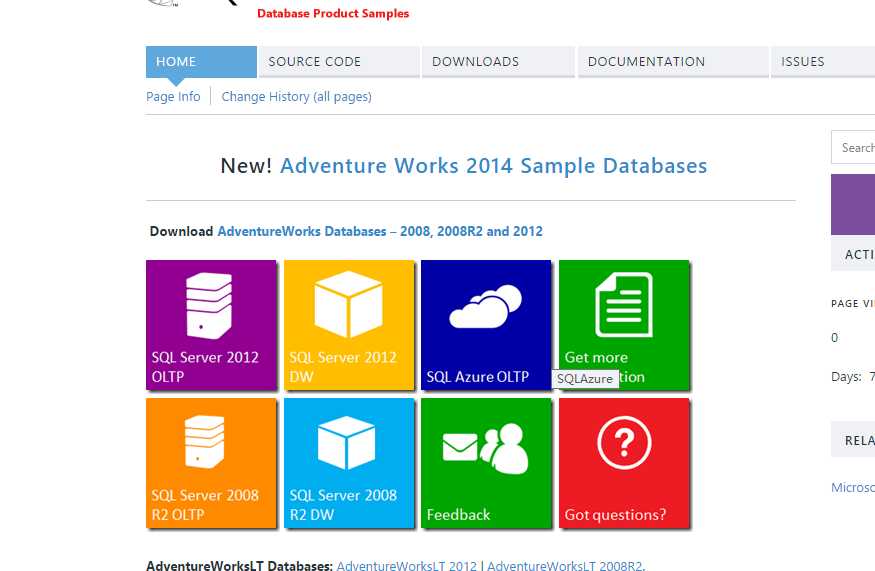
Task: Open Change History (all pages) link
Action: (296, 97)
